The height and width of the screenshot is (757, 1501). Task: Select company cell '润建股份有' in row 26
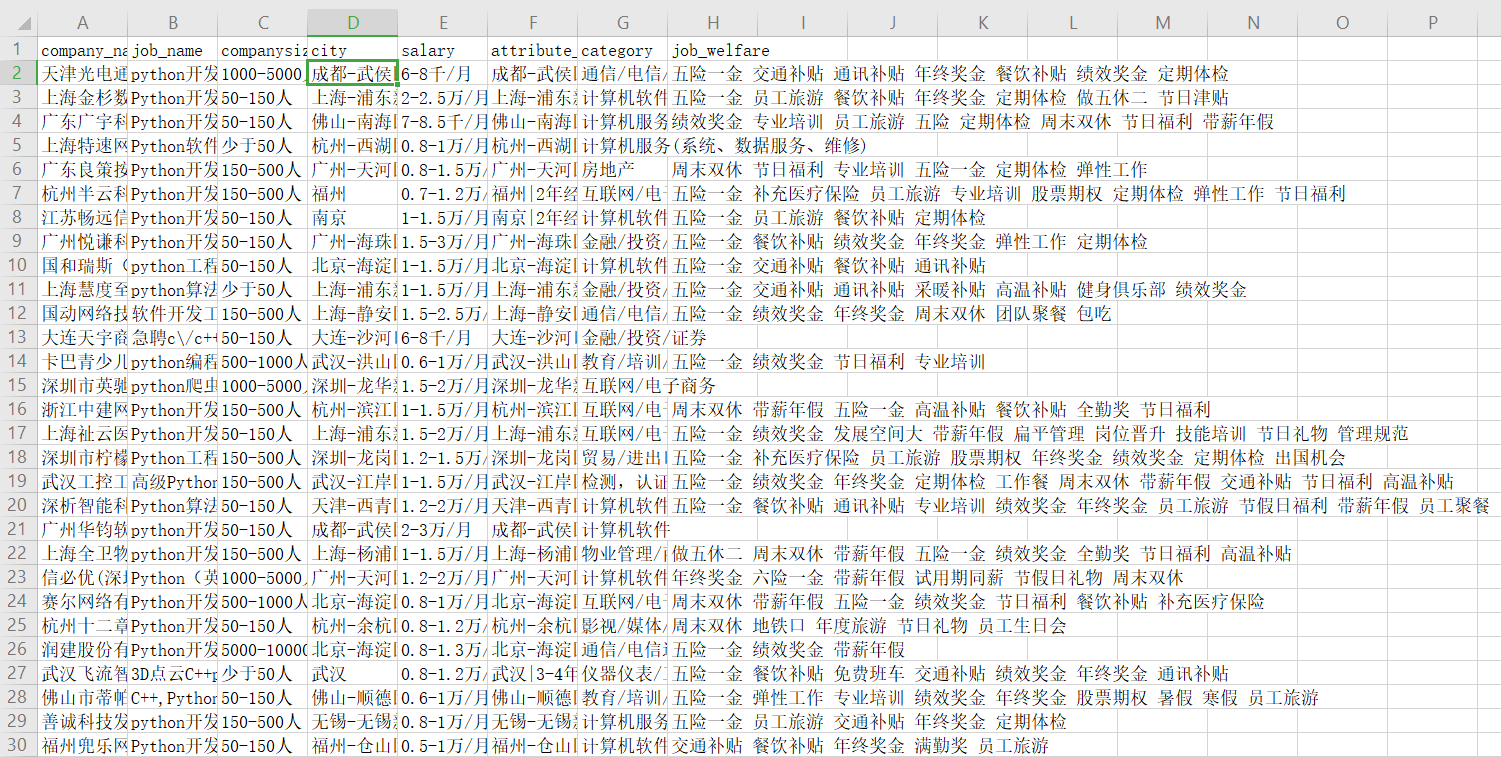tap(83, 650)
